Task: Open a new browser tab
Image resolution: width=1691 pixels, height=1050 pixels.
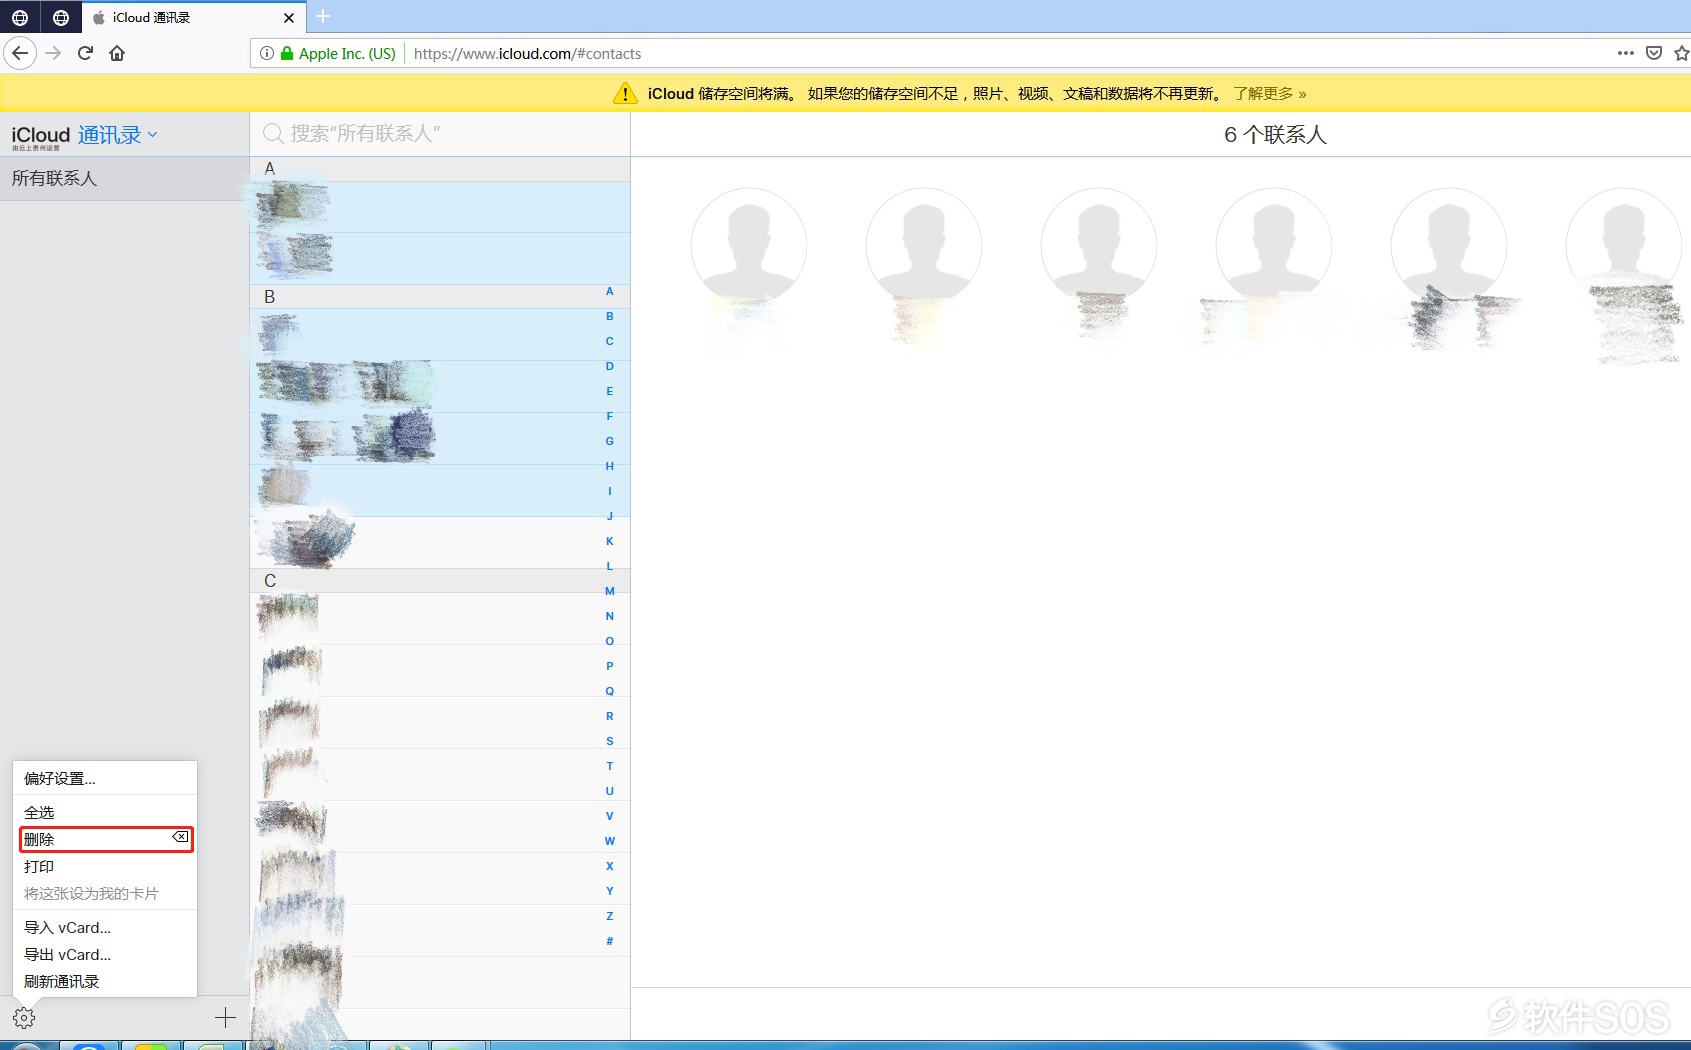Action: tap(323, 16)
